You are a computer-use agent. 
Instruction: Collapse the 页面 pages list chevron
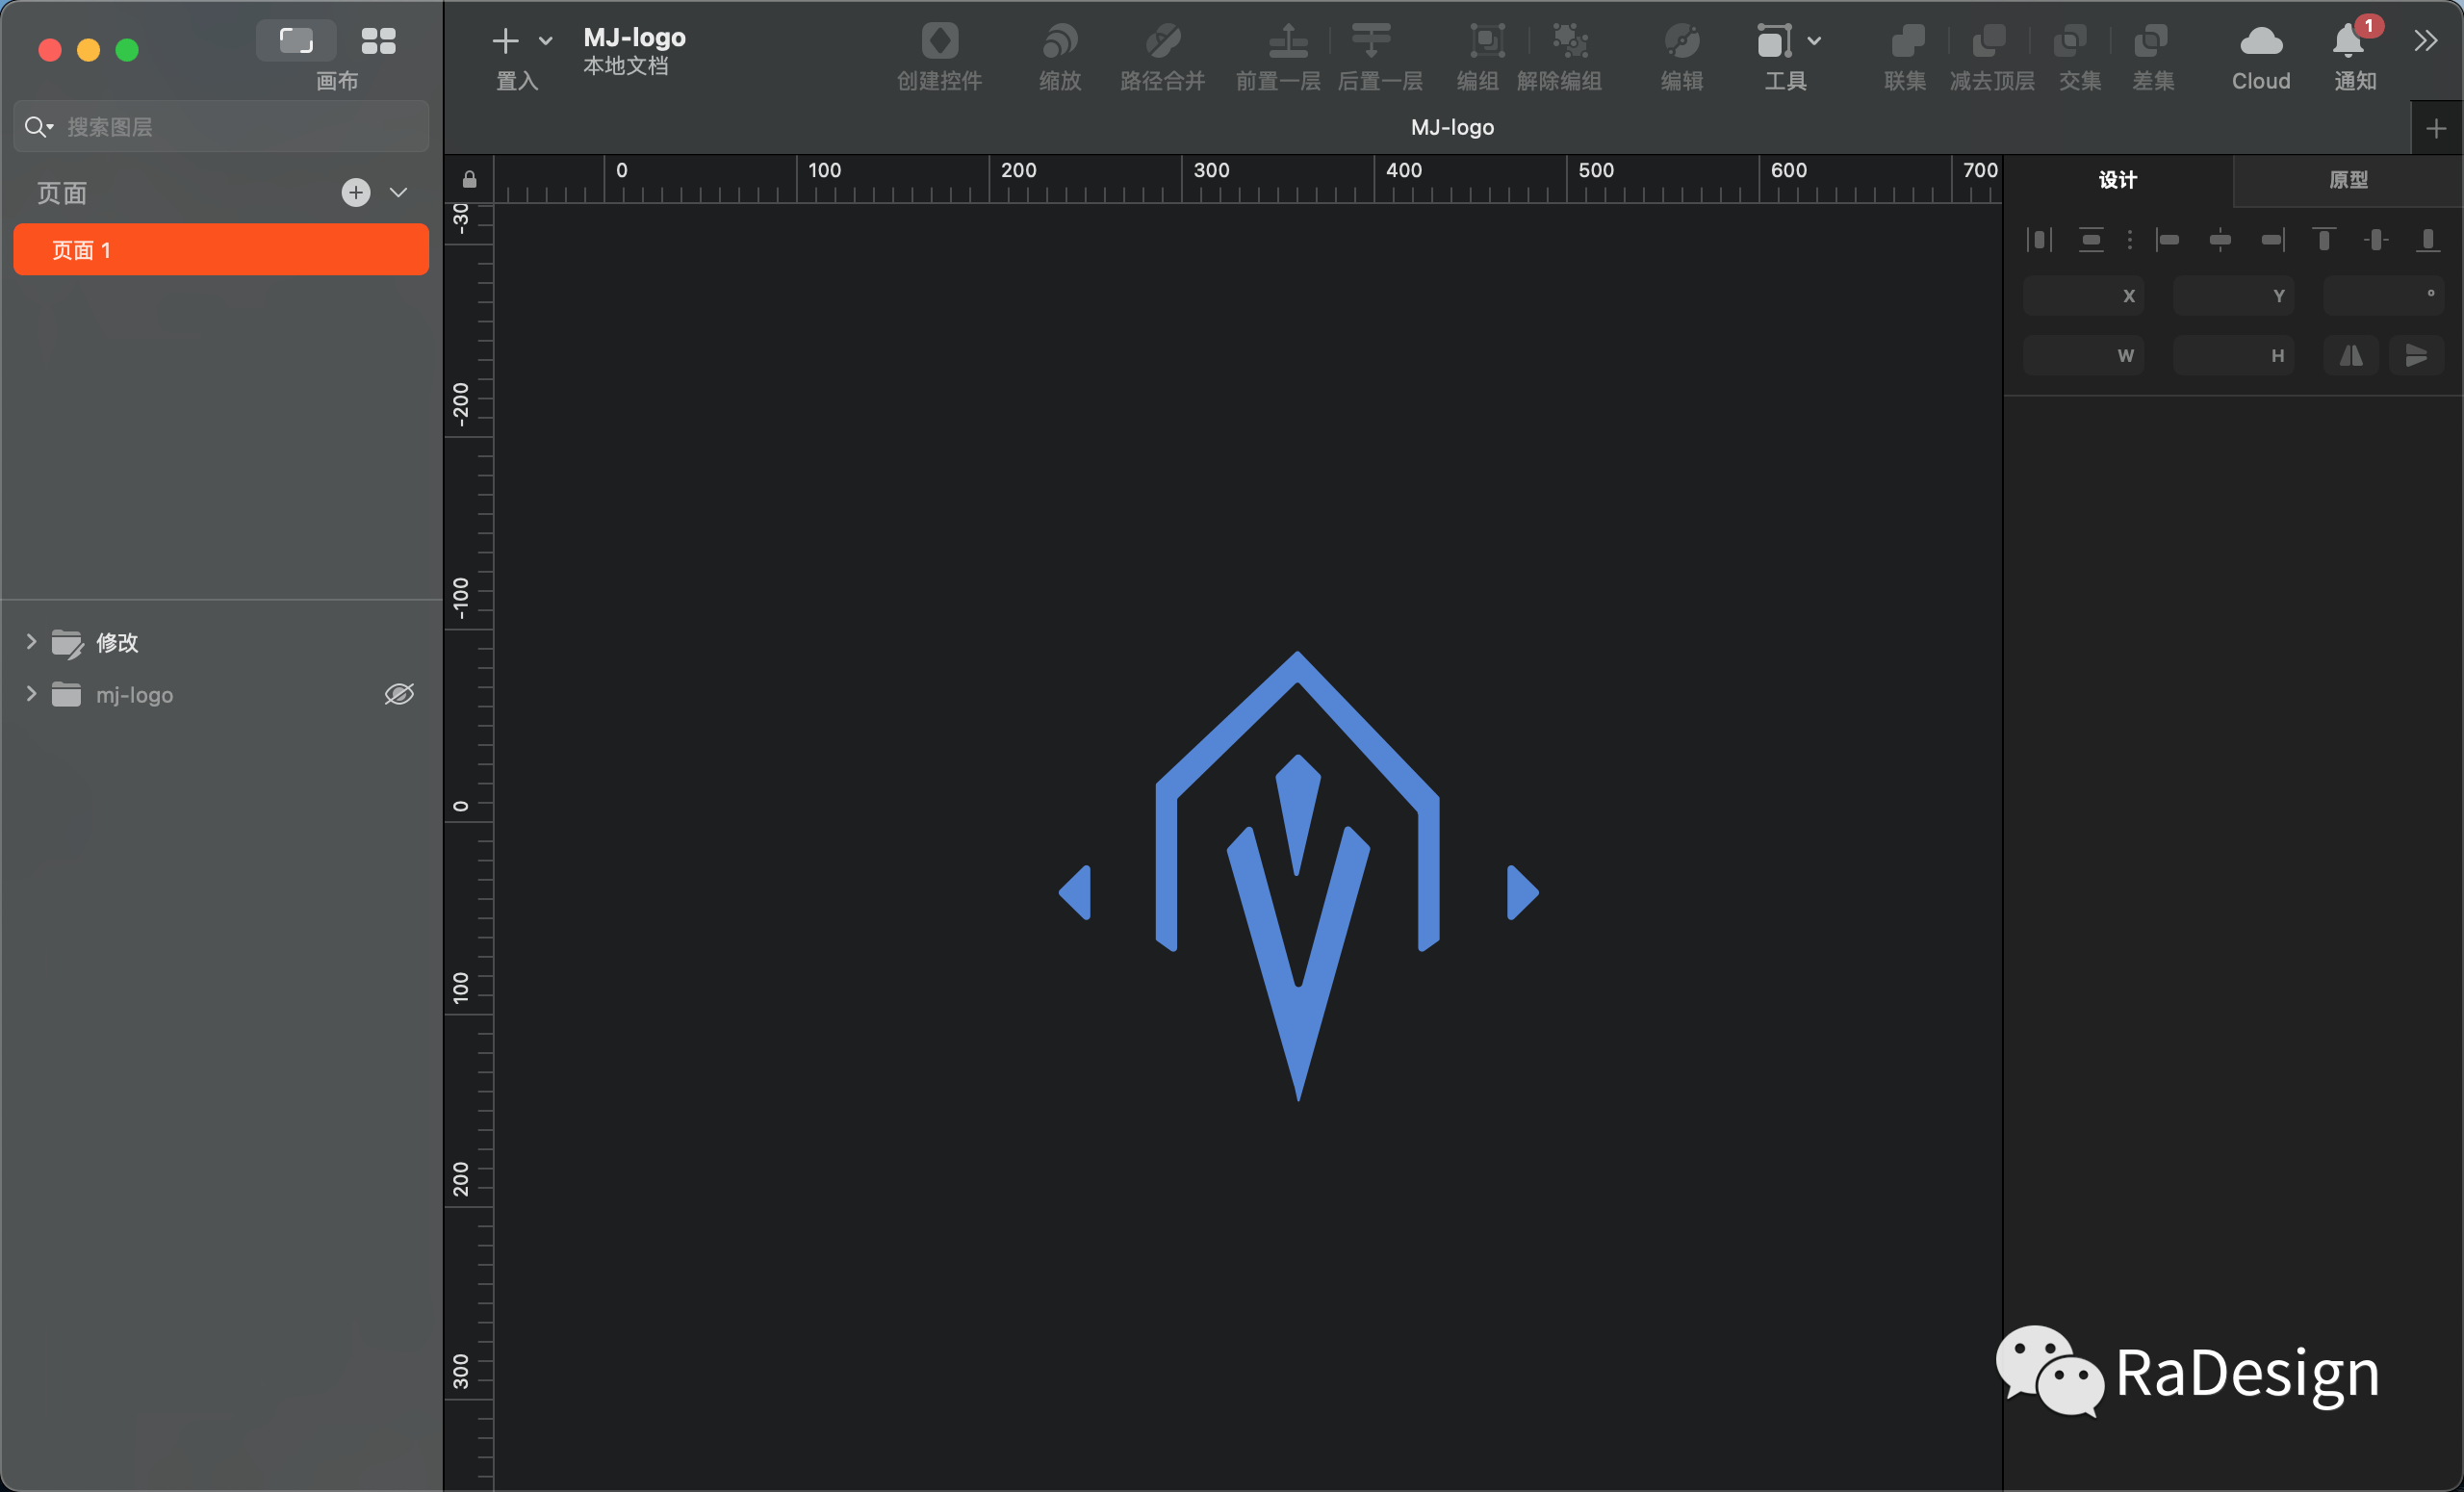398,192
